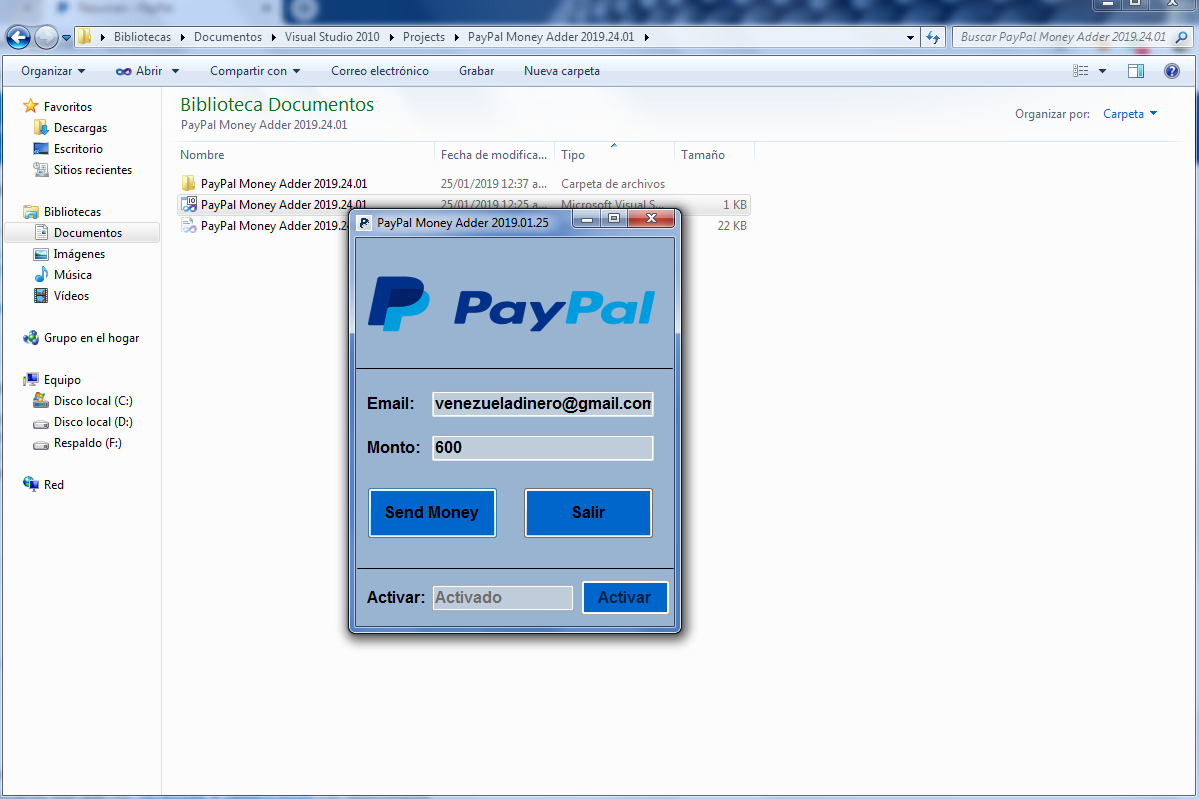Click the Documentos breadcrumb segment
The height and width of the screenshot is (799, 1199).
pyautogui.click(x=228, y=37)
